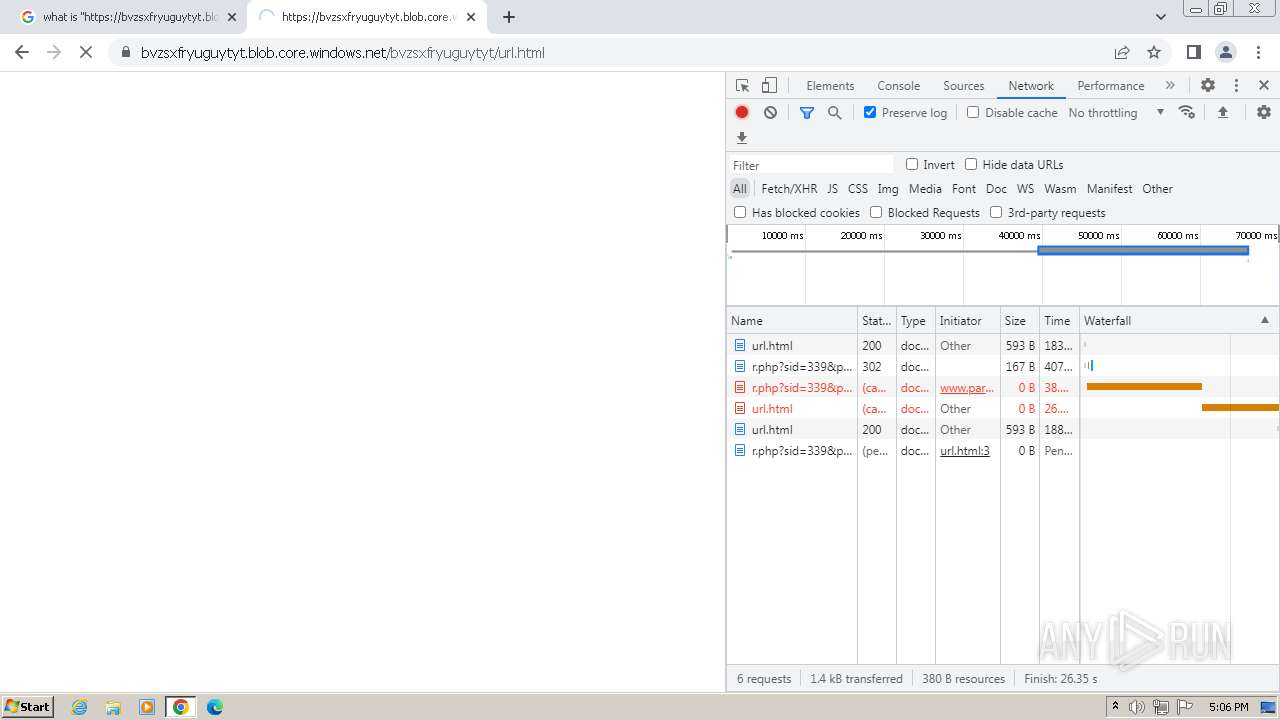Image resolution: width=1280 pixels, height=720 pixels.
Task: Select the inspect element picker icon
Action: [x=742, y=86]
